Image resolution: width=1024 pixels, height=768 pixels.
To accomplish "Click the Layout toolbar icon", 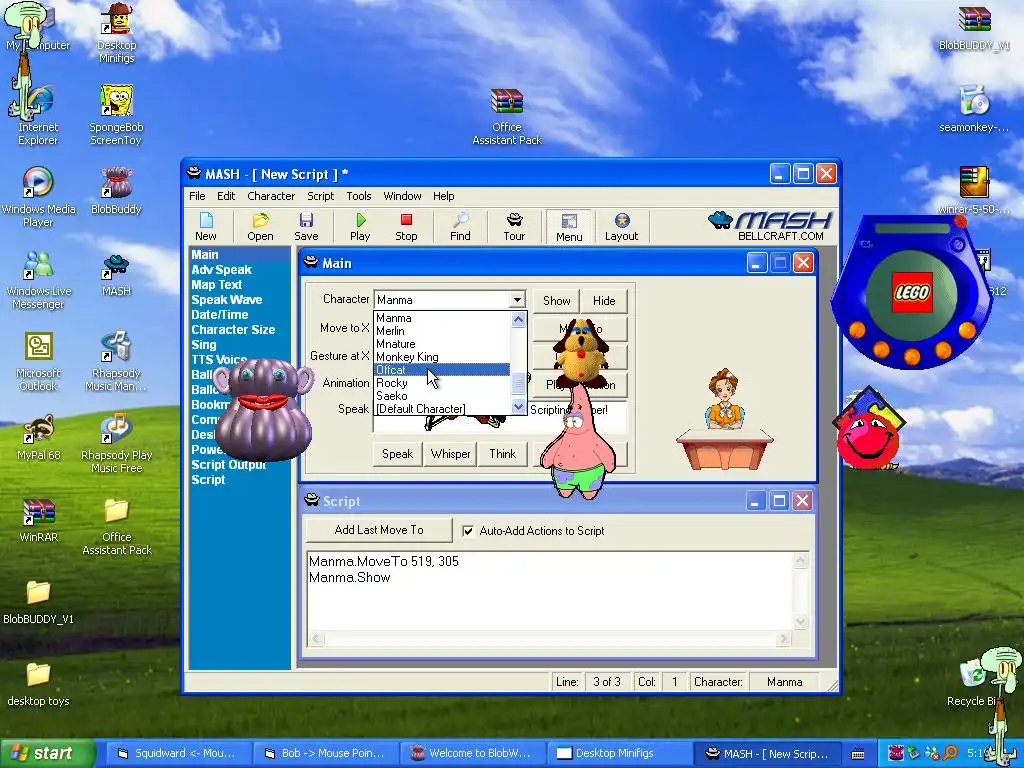I will click(621, 227).
